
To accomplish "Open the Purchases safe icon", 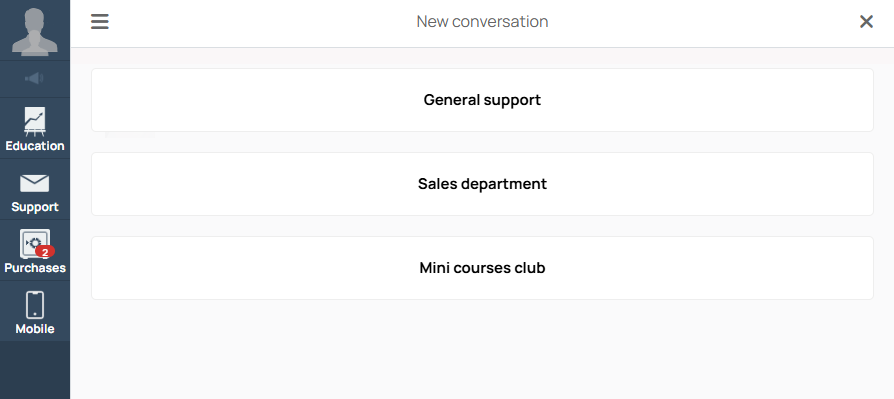I will pyautogui.click(x=35, y=244).
